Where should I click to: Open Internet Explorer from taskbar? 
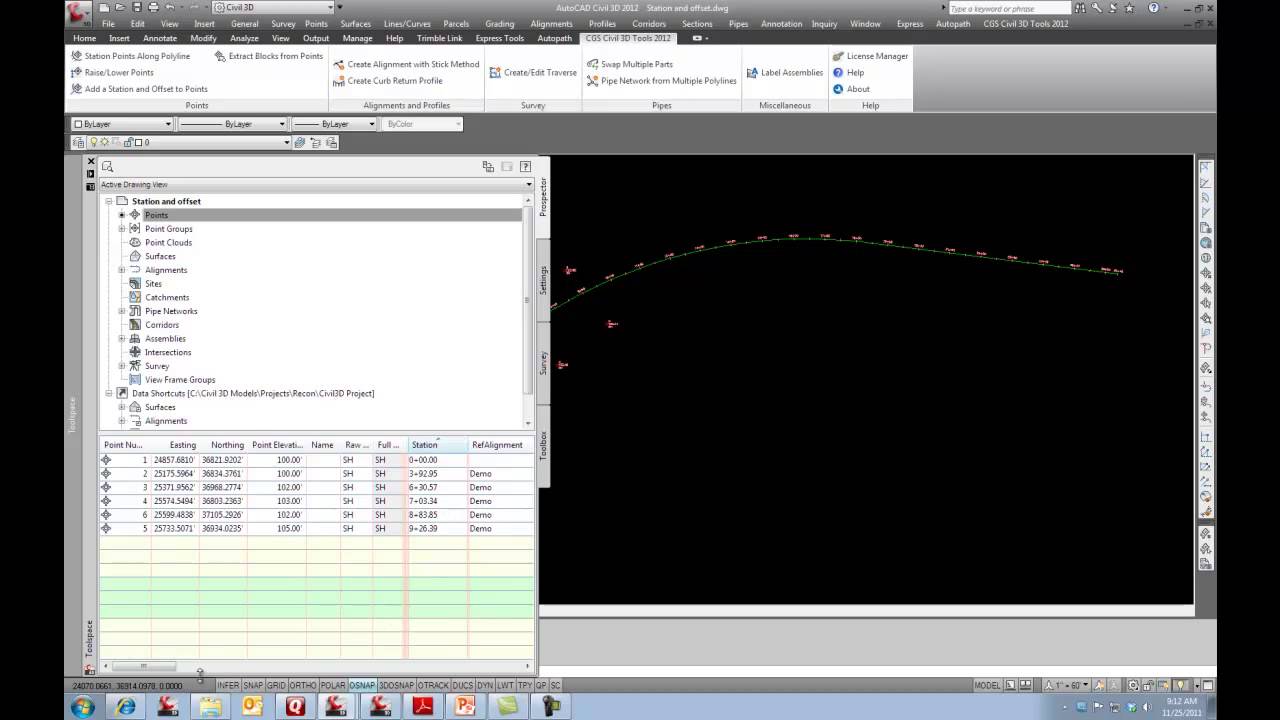[126, 706]
